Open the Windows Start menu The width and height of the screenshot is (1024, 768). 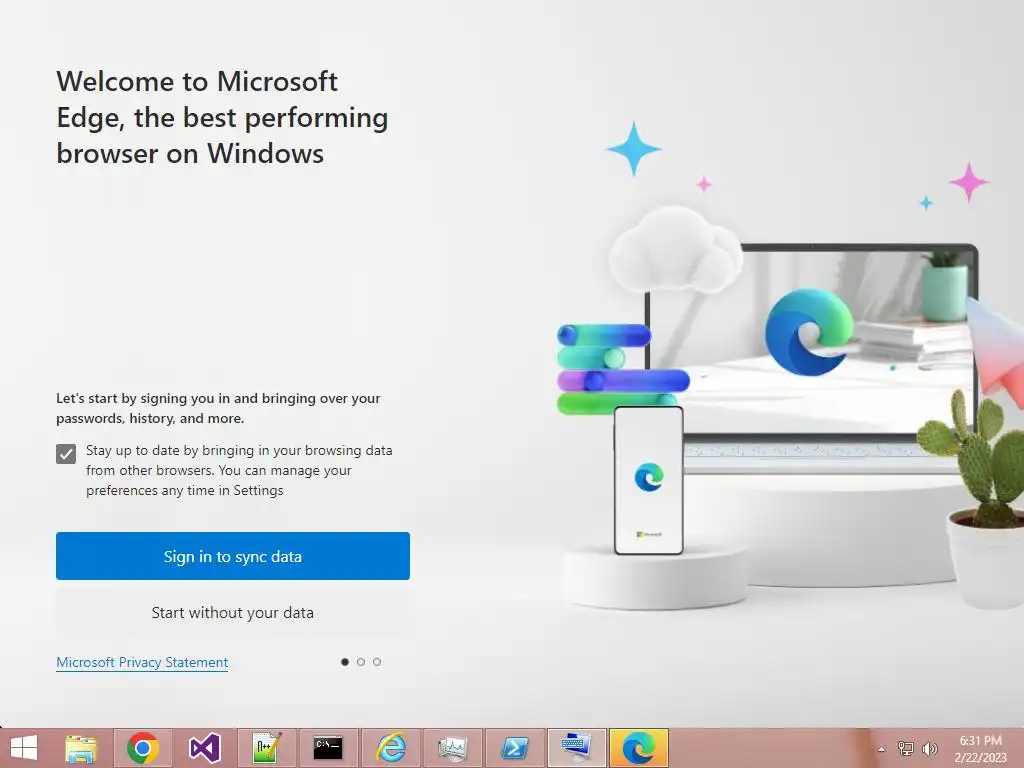24,748
